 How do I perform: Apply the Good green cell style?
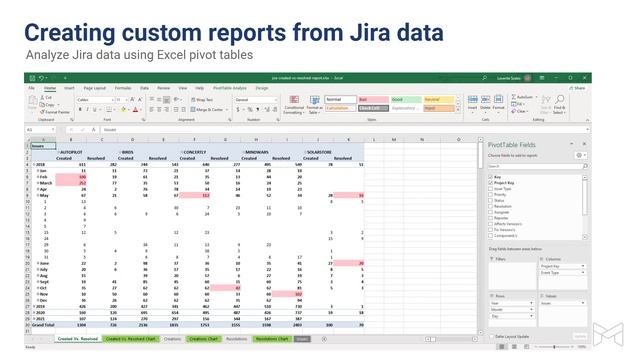click(x=406, y=100)
